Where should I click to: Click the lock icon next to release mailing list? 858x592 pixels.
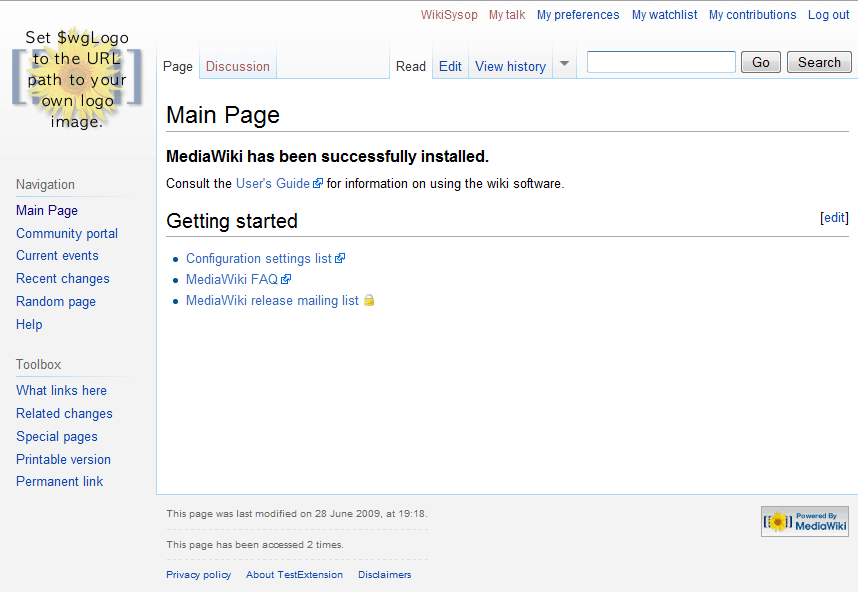pos(368,300)
